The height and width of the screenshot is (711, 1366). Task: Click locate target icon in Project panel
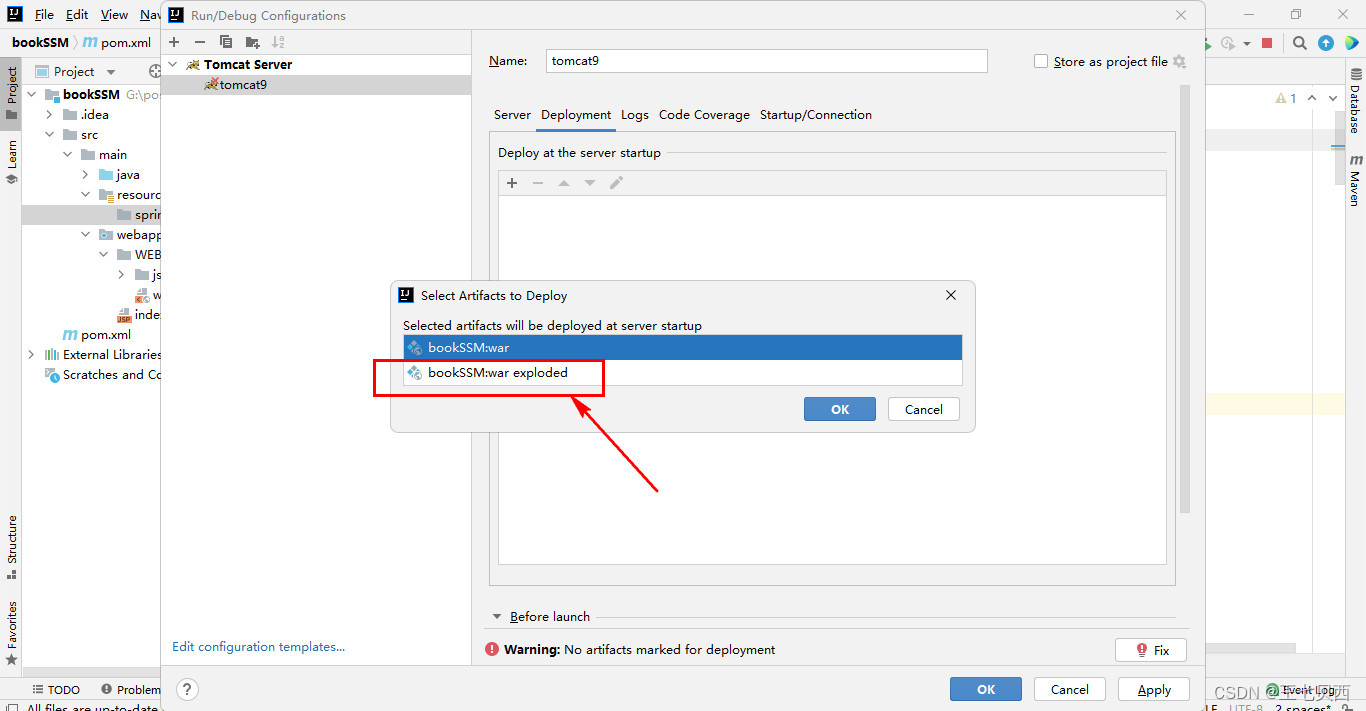[x=155, y=71]
